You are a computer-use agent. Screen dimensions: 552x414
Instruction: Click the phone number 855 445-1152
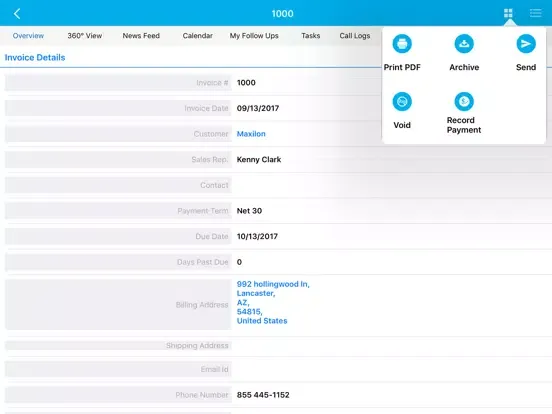tap(263, 395)
